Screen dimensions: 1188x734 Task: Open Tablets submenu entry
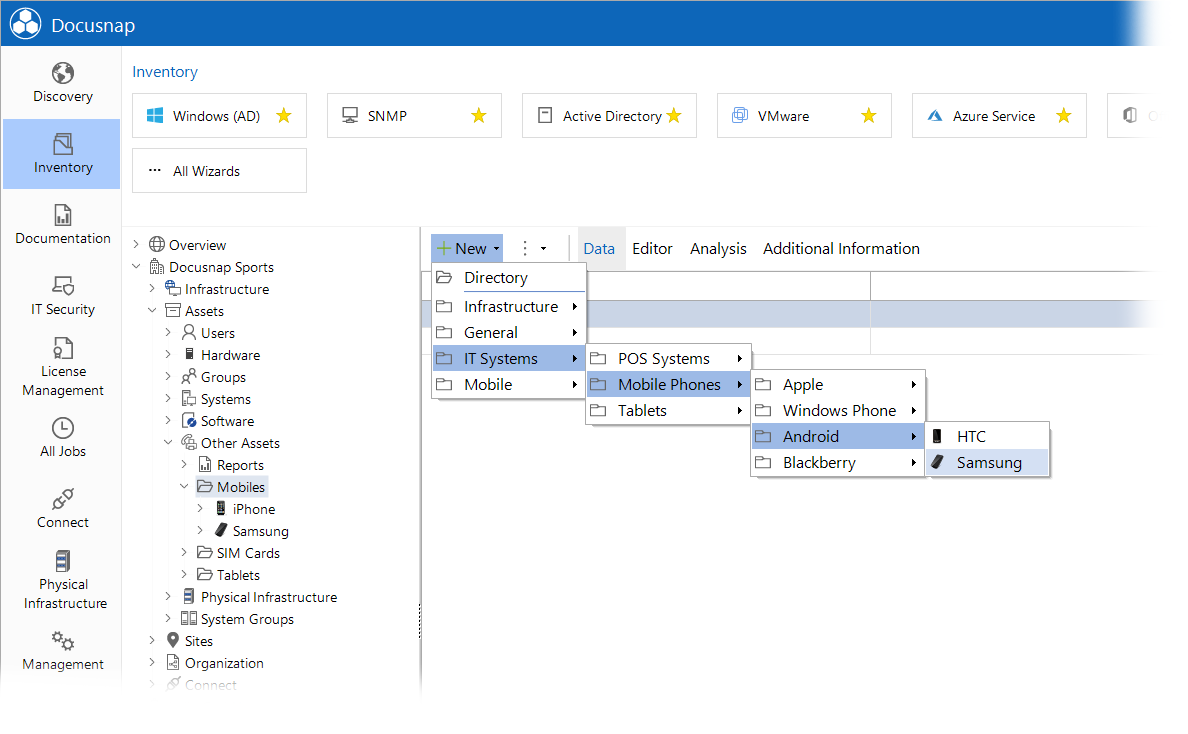pos(668,411)
